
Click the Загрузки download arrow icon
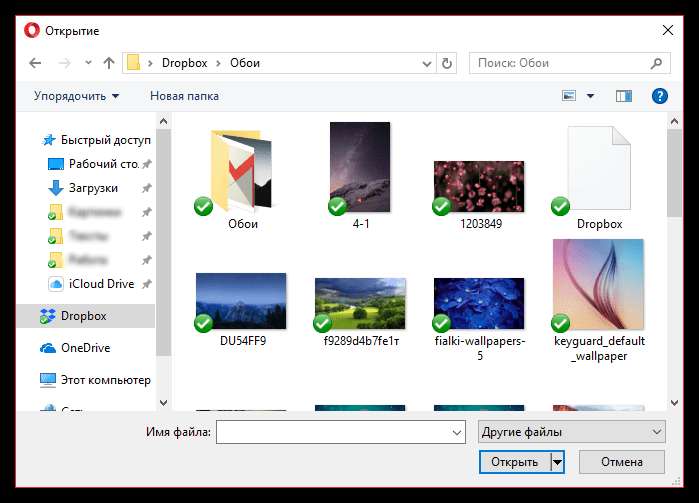pos(56,188)
